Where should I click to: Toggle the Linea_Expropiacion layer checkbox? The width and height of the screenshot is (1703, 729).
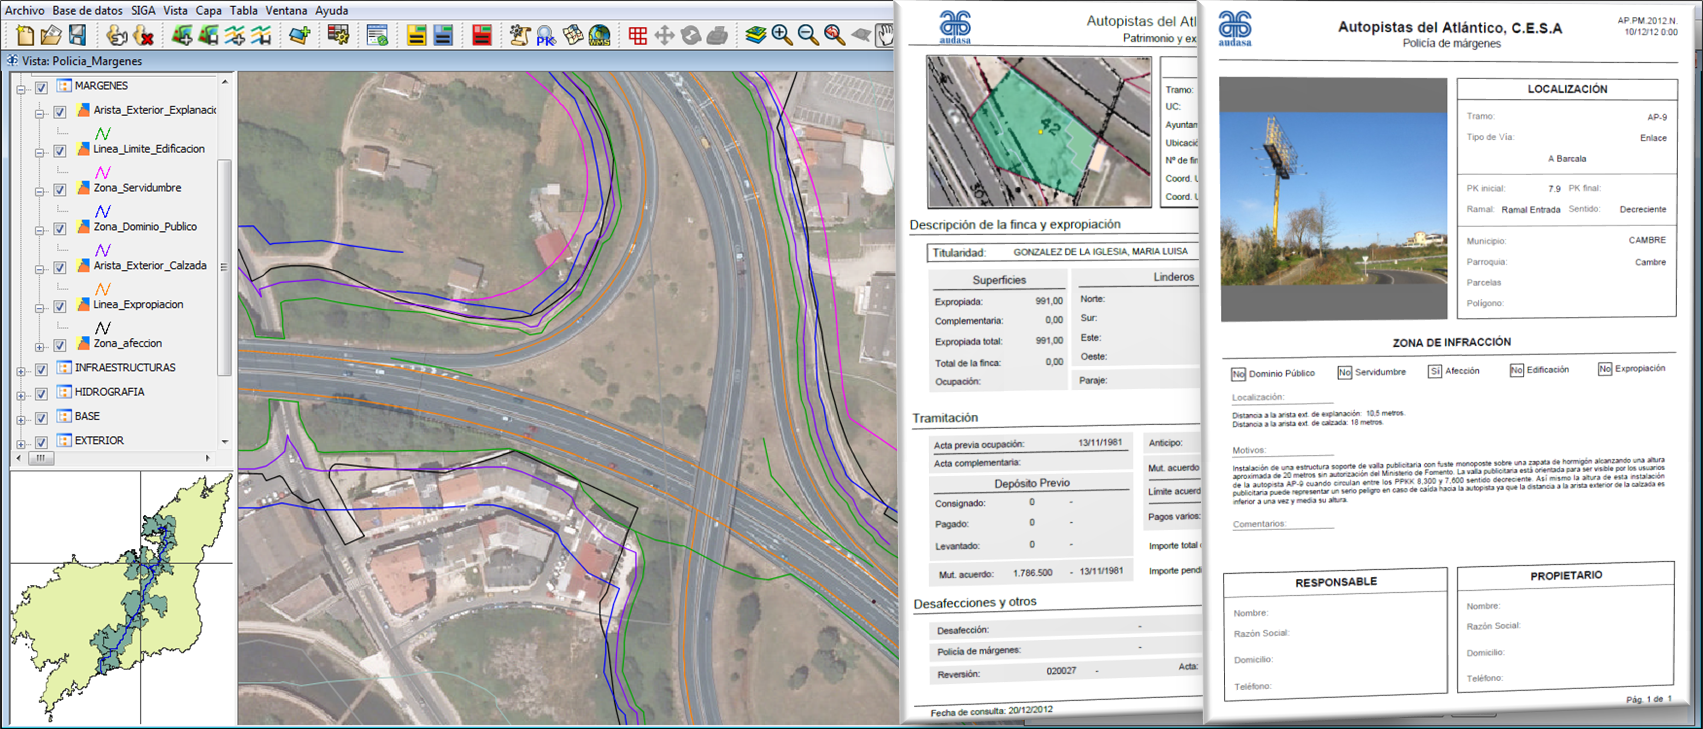(x=60, y=306)
